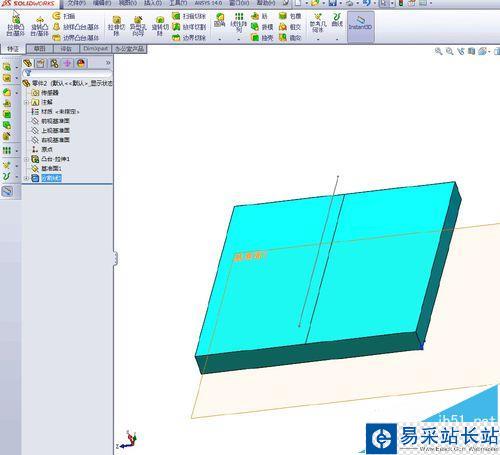The height and width of the screenshot is (455, 500).
Task: Open the PropertyManager tab
Action: (41, 63)
